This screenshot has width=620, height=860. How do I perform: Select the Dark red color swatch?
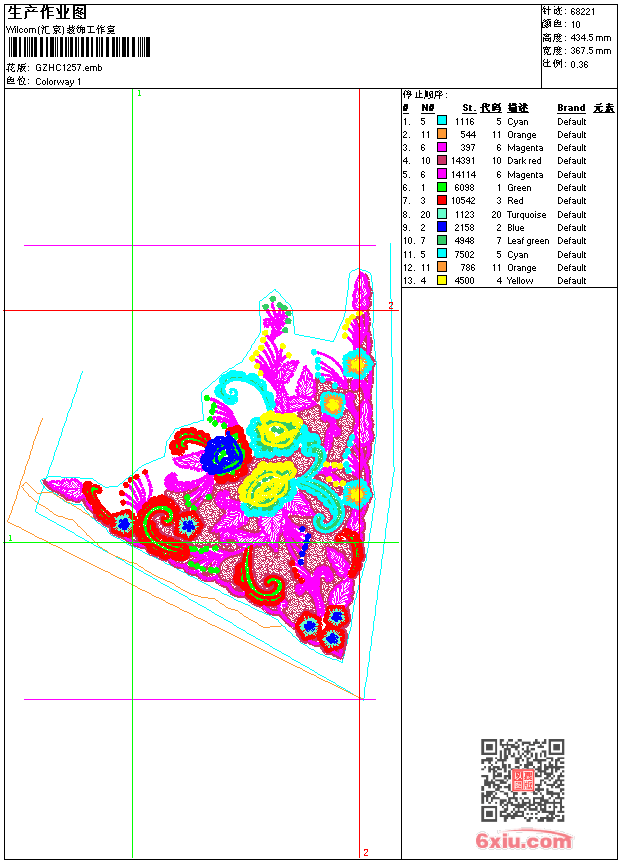point(442,160)
